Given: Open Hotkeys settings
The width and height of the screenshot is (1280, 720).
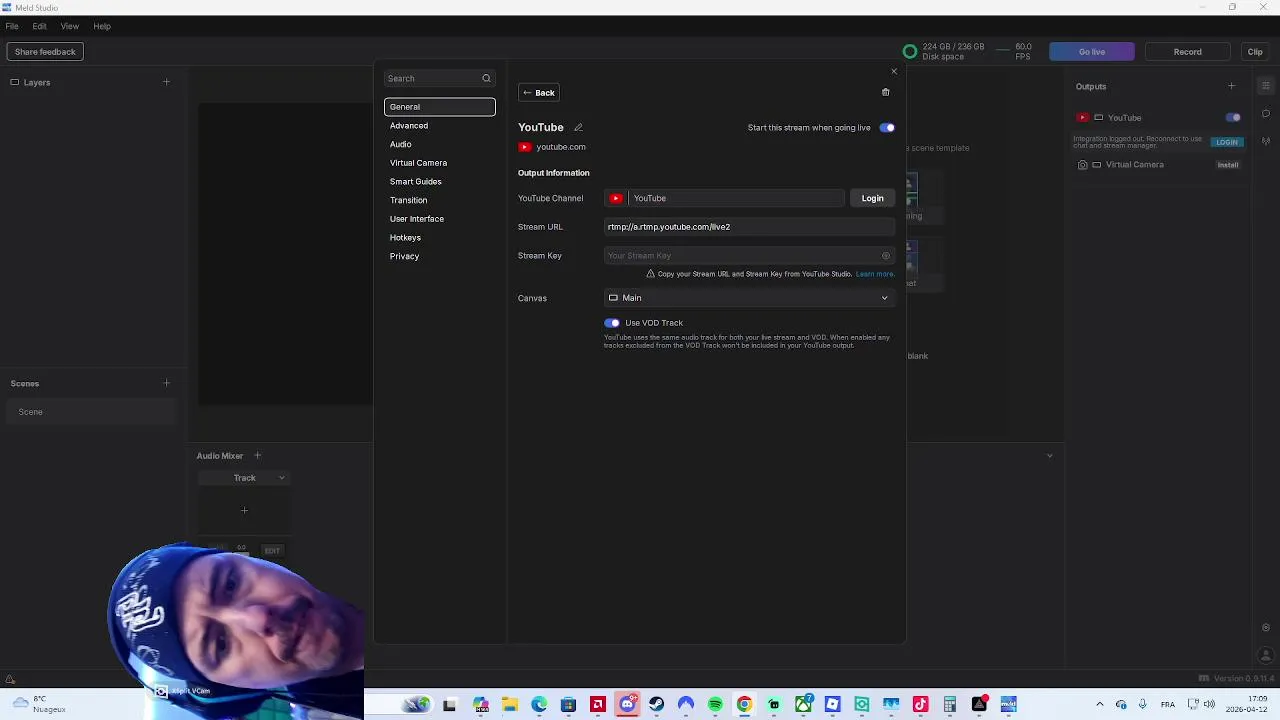Looking at the screenshot, I should tap(405, 238).
